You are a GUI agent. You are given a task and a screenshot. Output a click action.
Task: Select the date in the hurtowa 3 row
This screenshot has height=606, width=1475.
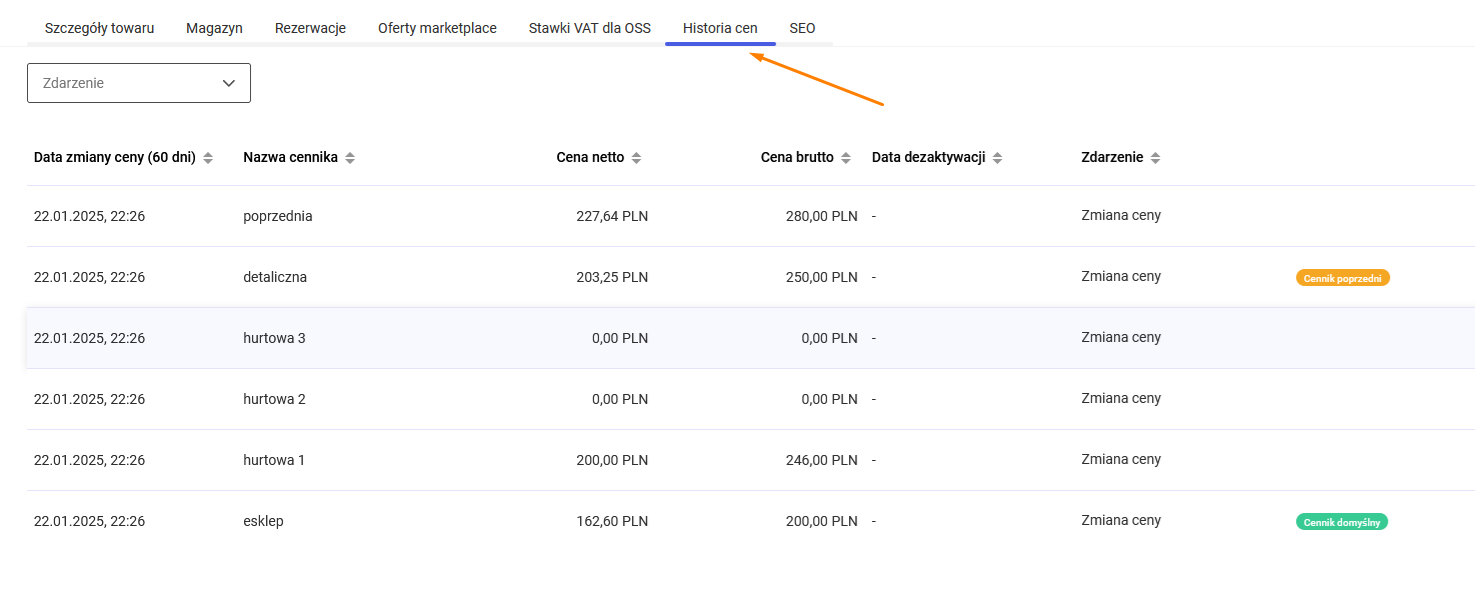tap(90, 338)
